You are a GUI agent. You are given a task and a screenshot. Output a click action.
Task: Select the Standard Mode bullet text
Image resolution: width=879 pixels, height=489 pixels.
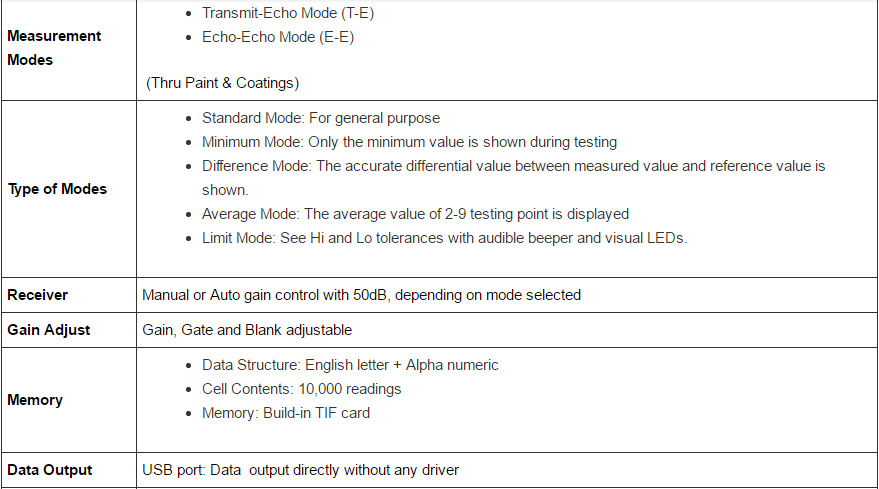pyautogui.click(x=321, y=118)
